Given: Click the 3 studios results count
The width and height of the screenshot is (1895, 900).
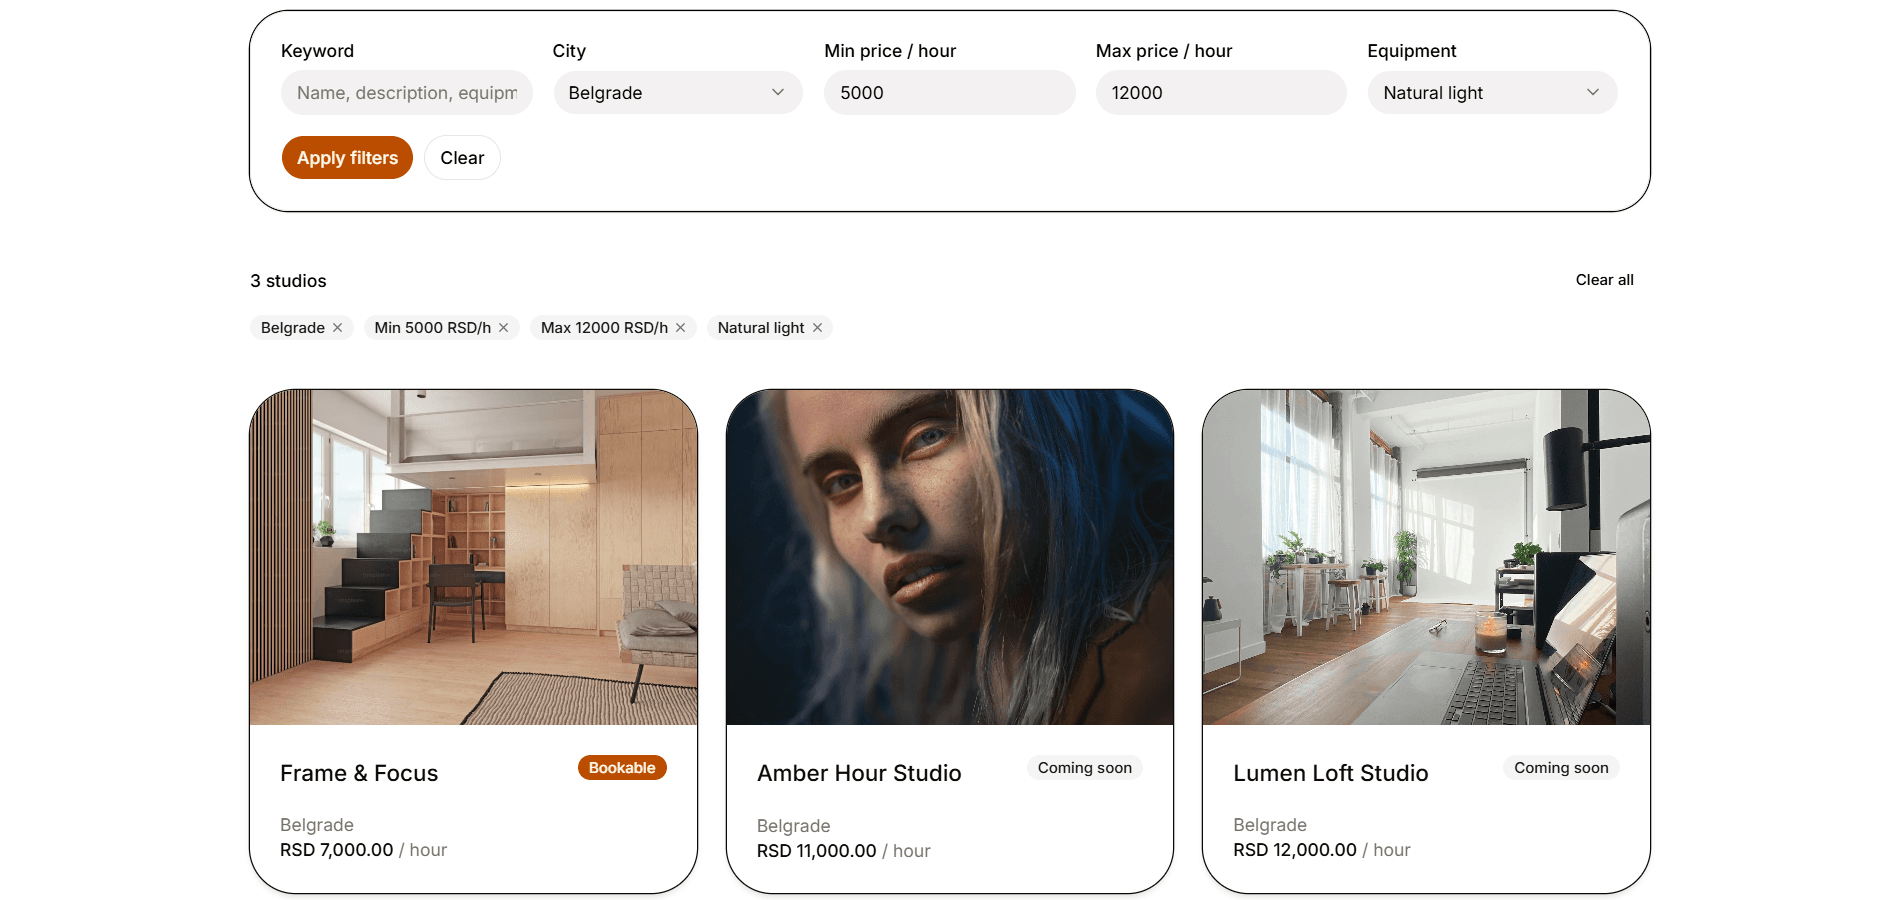Looking at the screenshot, I should [288, 281].
